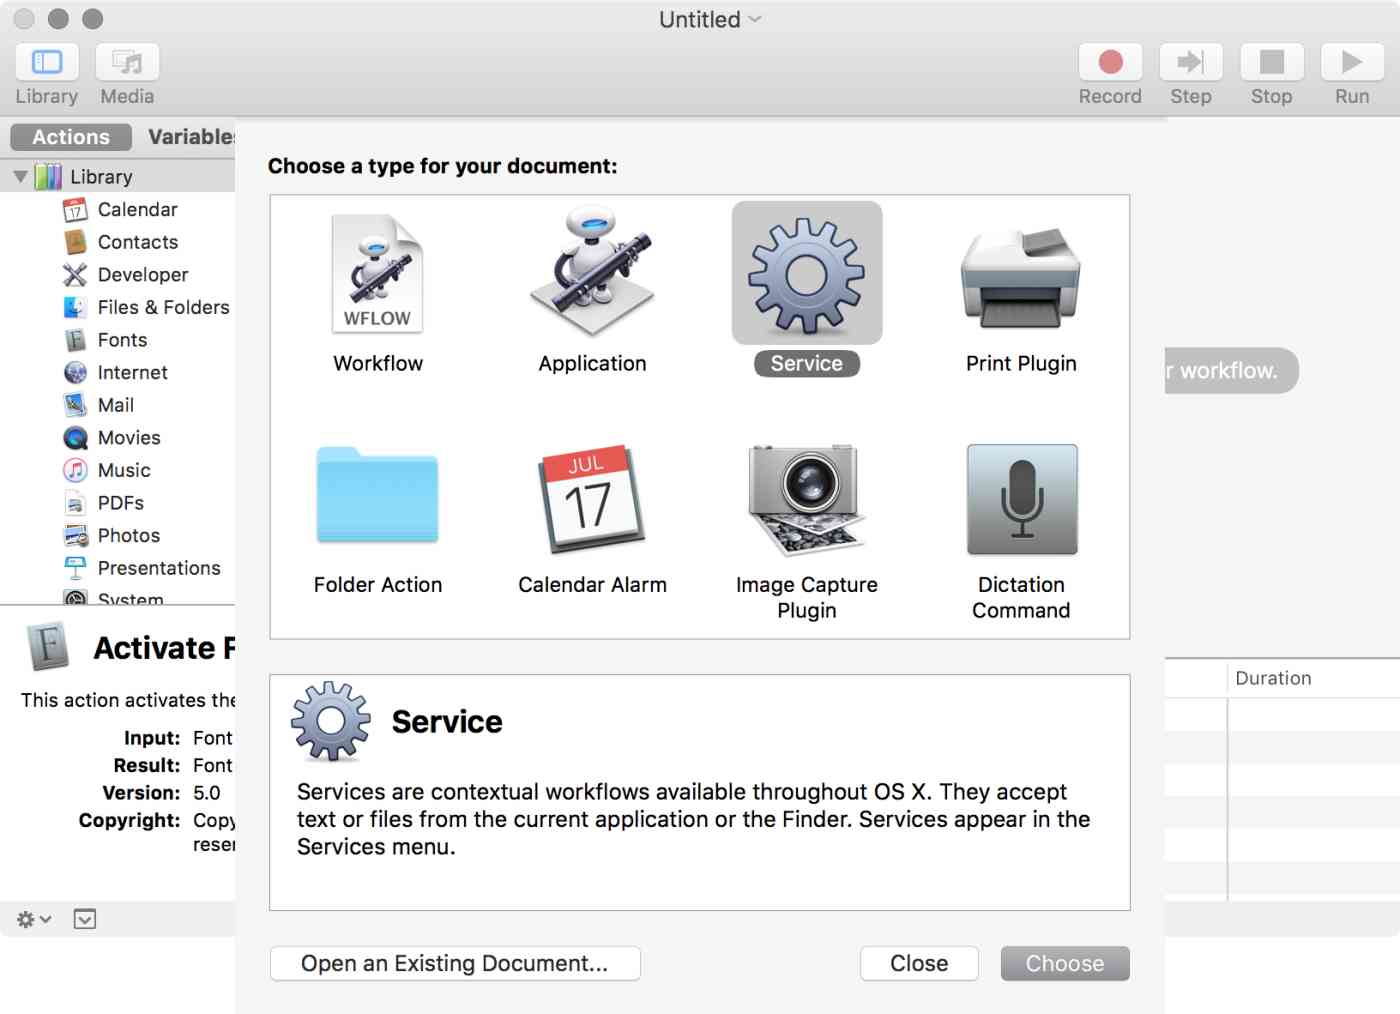Screen dimensions: 1400x1014
Task: Click the Duration column header
Action: click(1313, 678)
